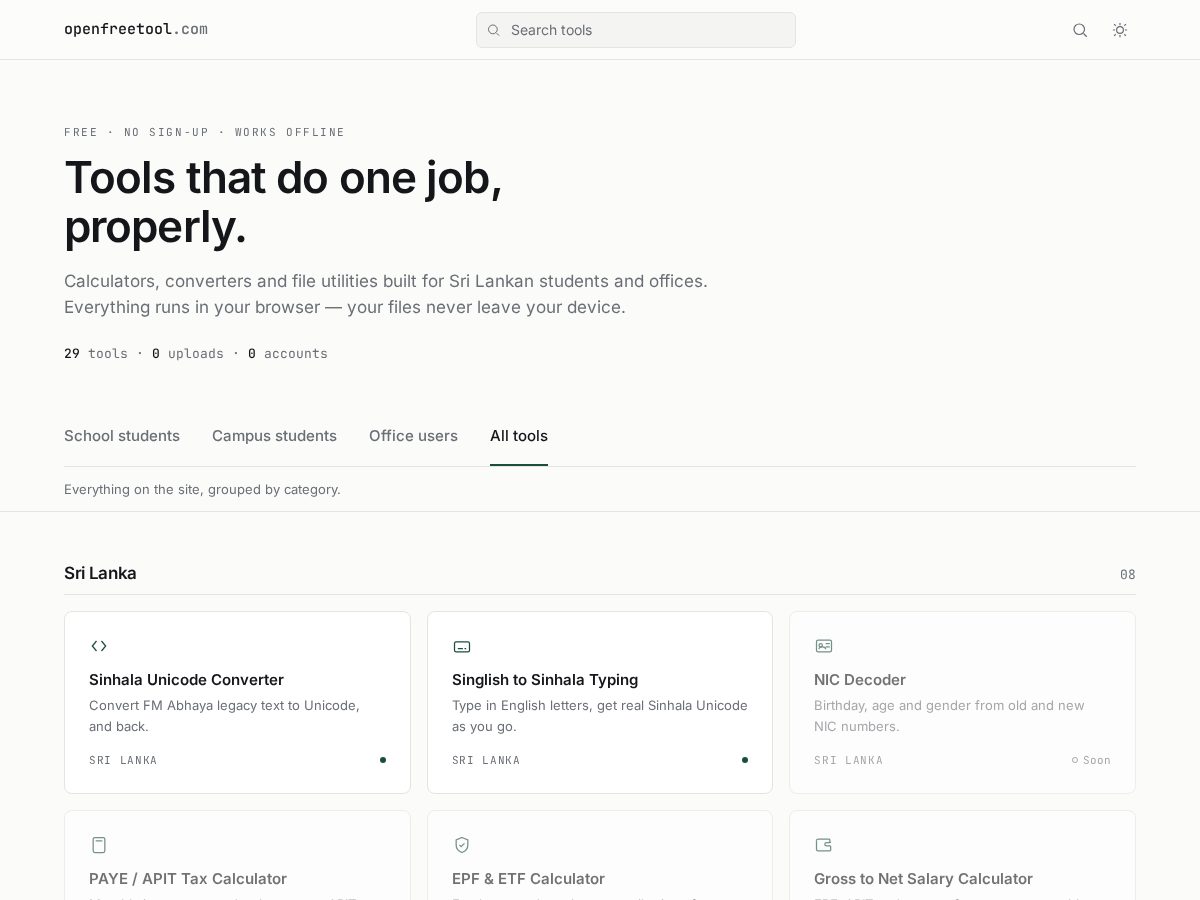
Task: Click 'Tools that do one job, properly' headline
Action: point(283,202)
